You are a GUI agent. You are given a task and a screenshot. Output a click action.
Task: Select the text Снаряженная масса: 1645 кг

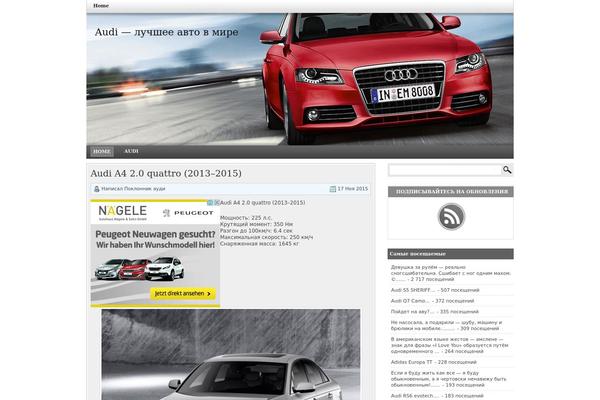click(259, 244)
